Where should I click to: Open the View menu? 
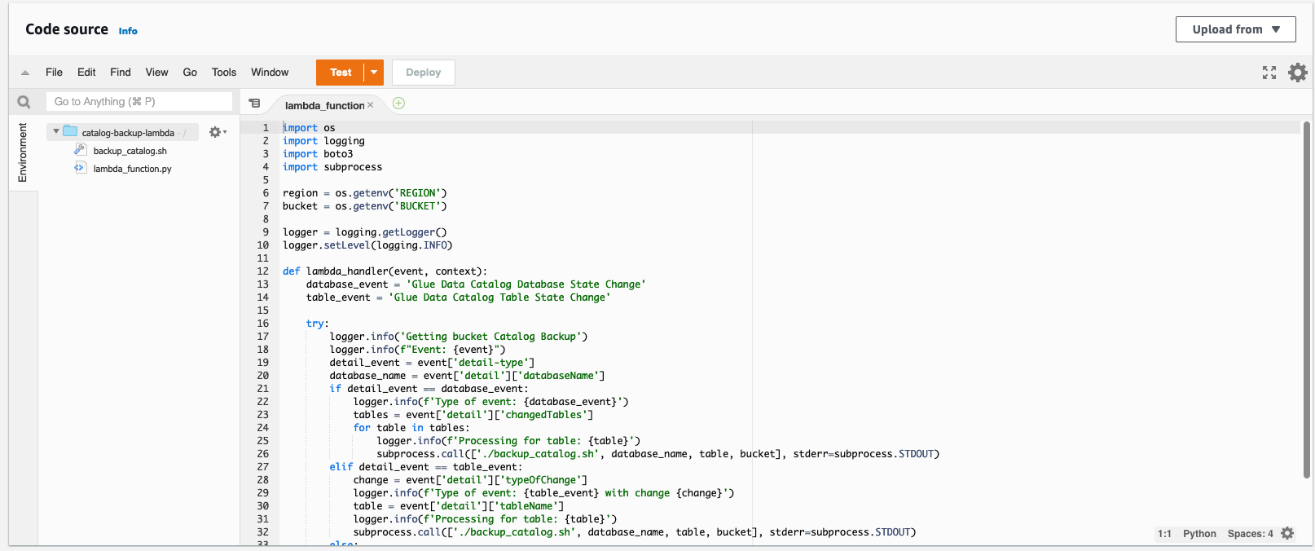click(x=157, y=72)
